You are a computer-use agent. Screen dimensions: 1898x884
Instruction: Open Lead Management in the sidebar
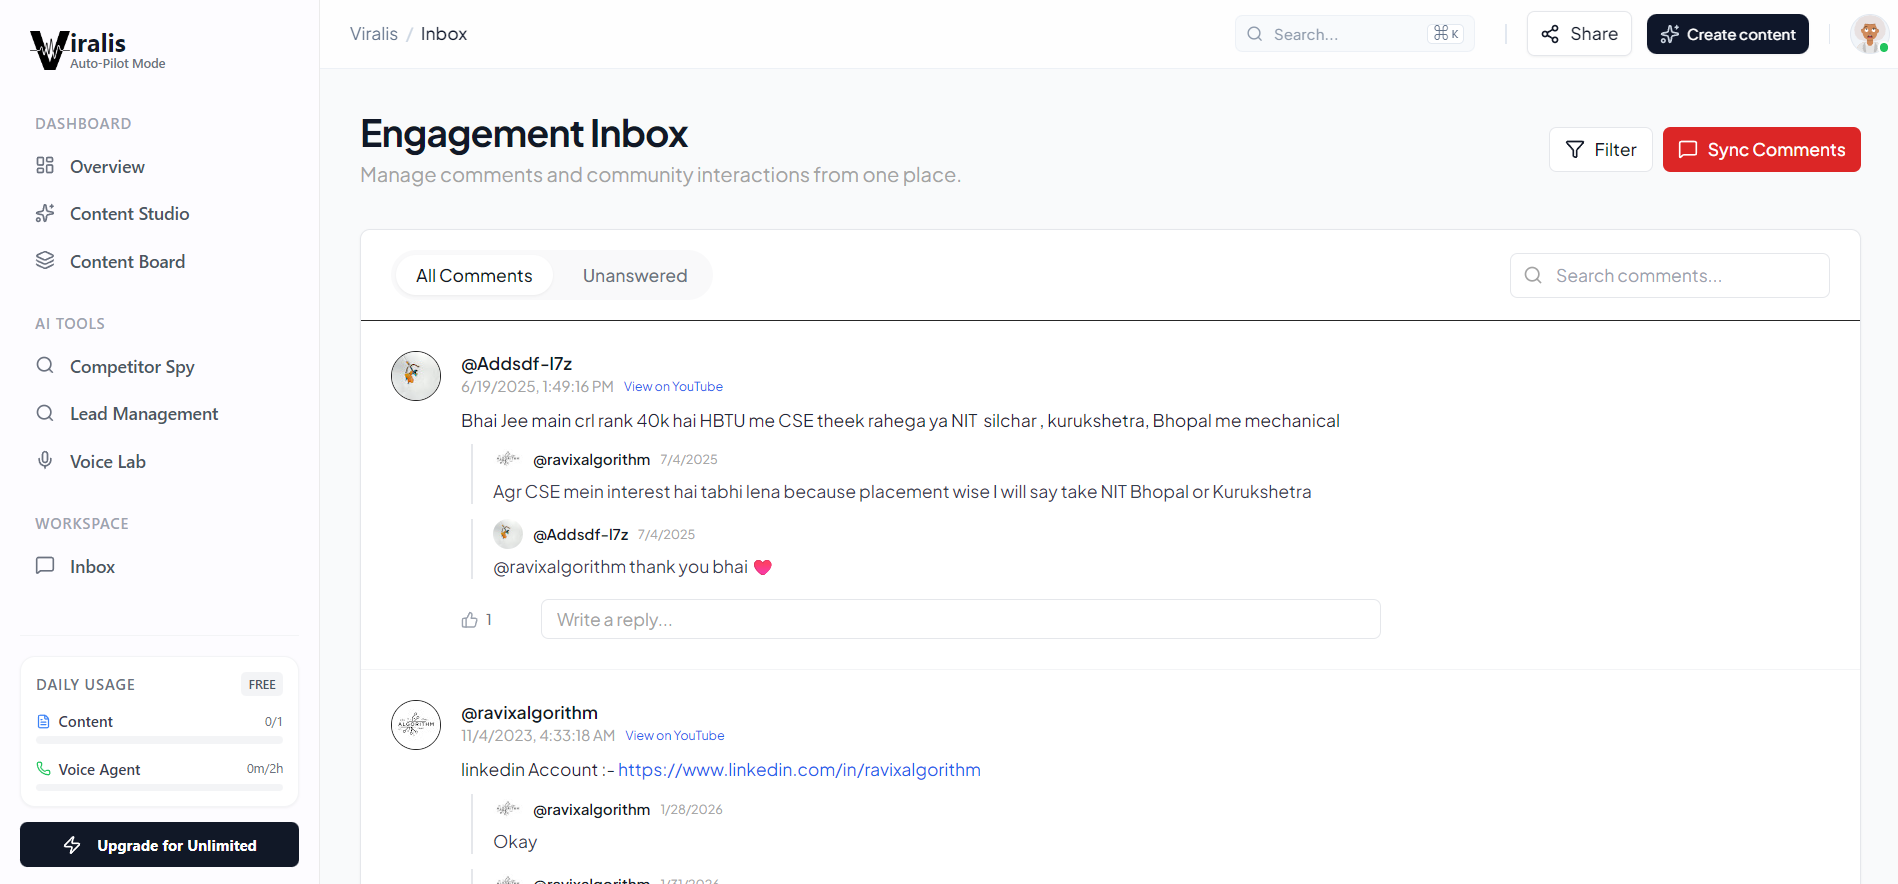point(144,413)
